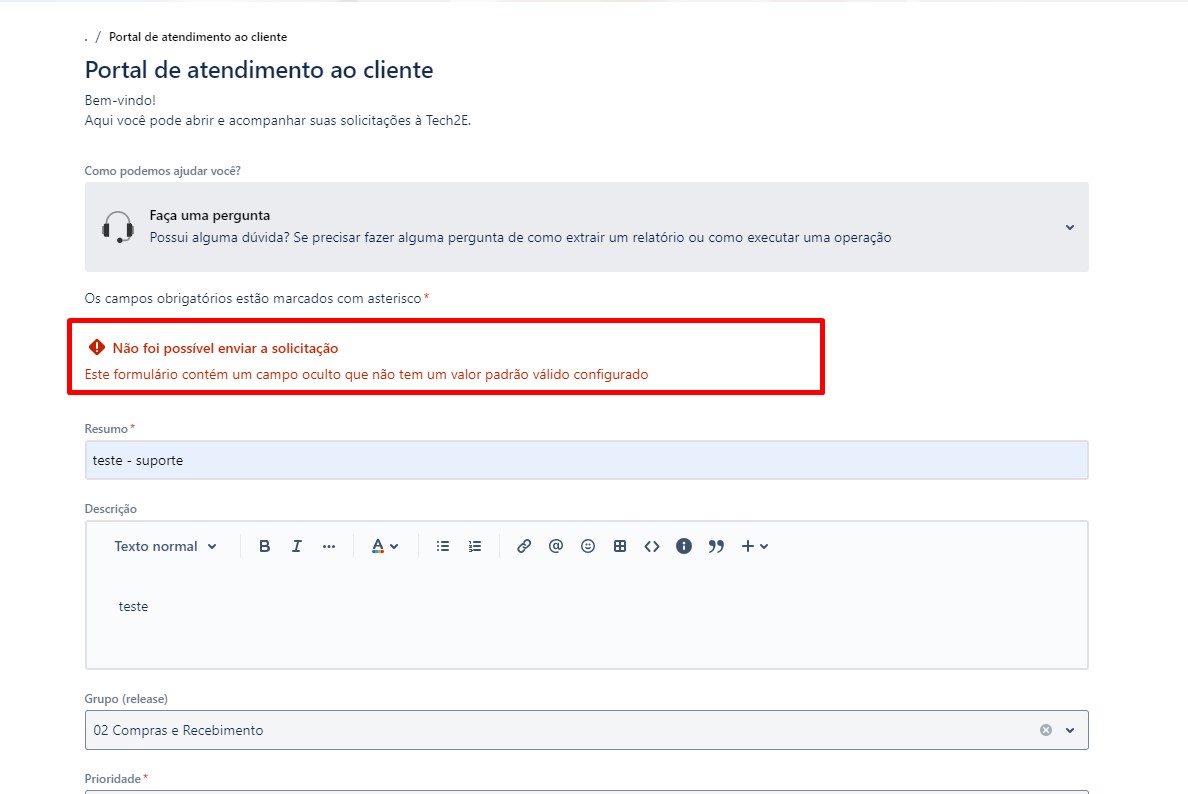Screen dimensions: 1188x794
Task: Open more formatting options ellipsis
Action: [x=329, y=546]
